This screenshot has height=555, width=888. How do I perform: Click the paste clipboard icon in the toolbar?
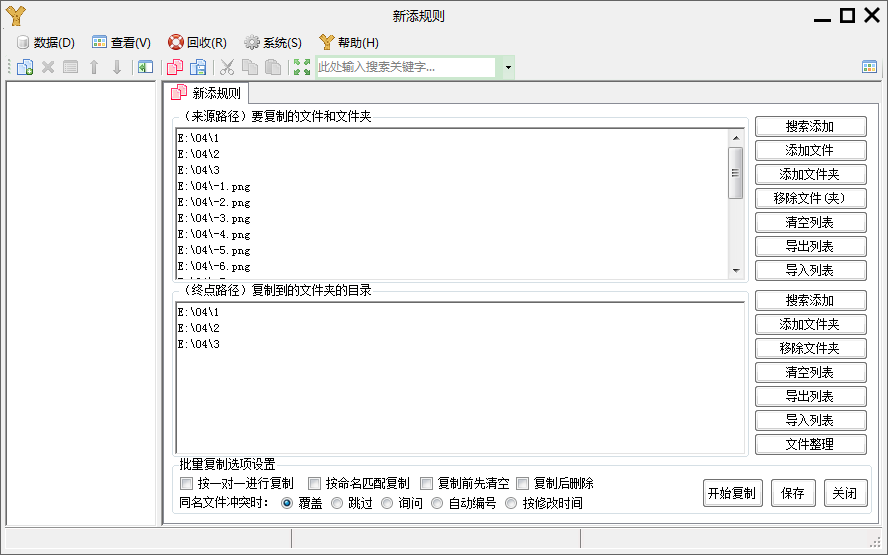(273, 67)
